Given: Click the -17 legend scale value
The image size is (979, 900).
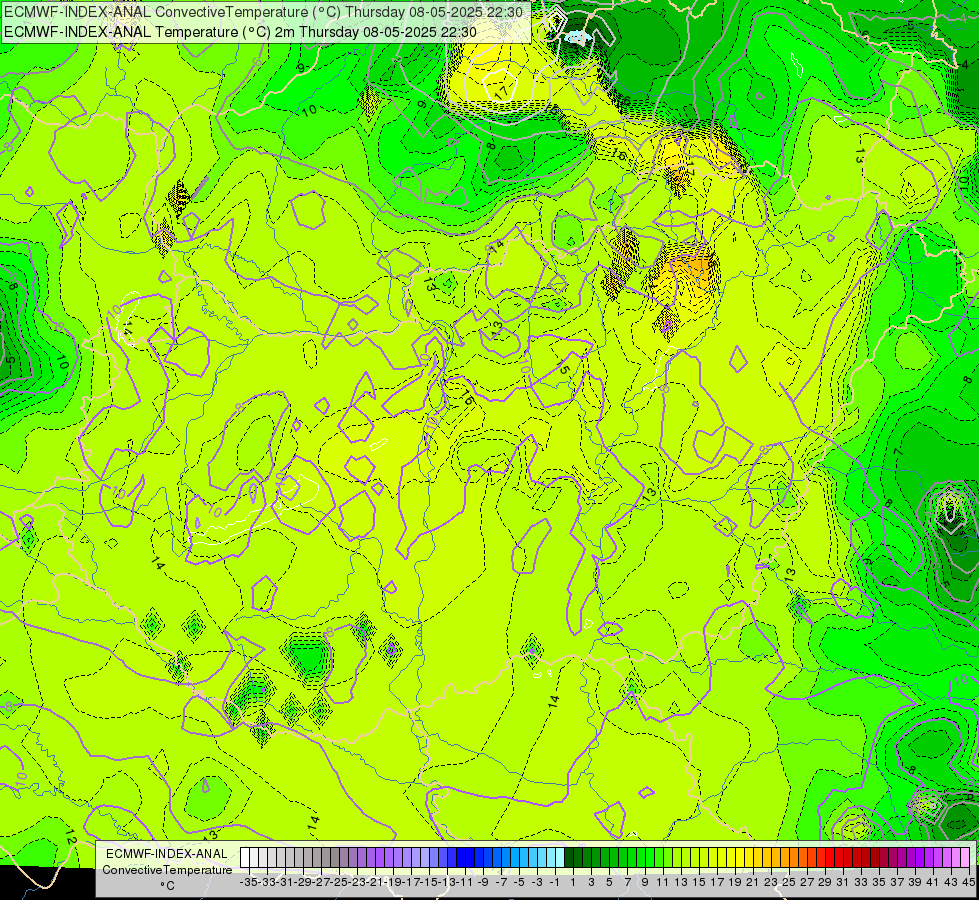Looking at the screenshot, I should coord(411,883).
